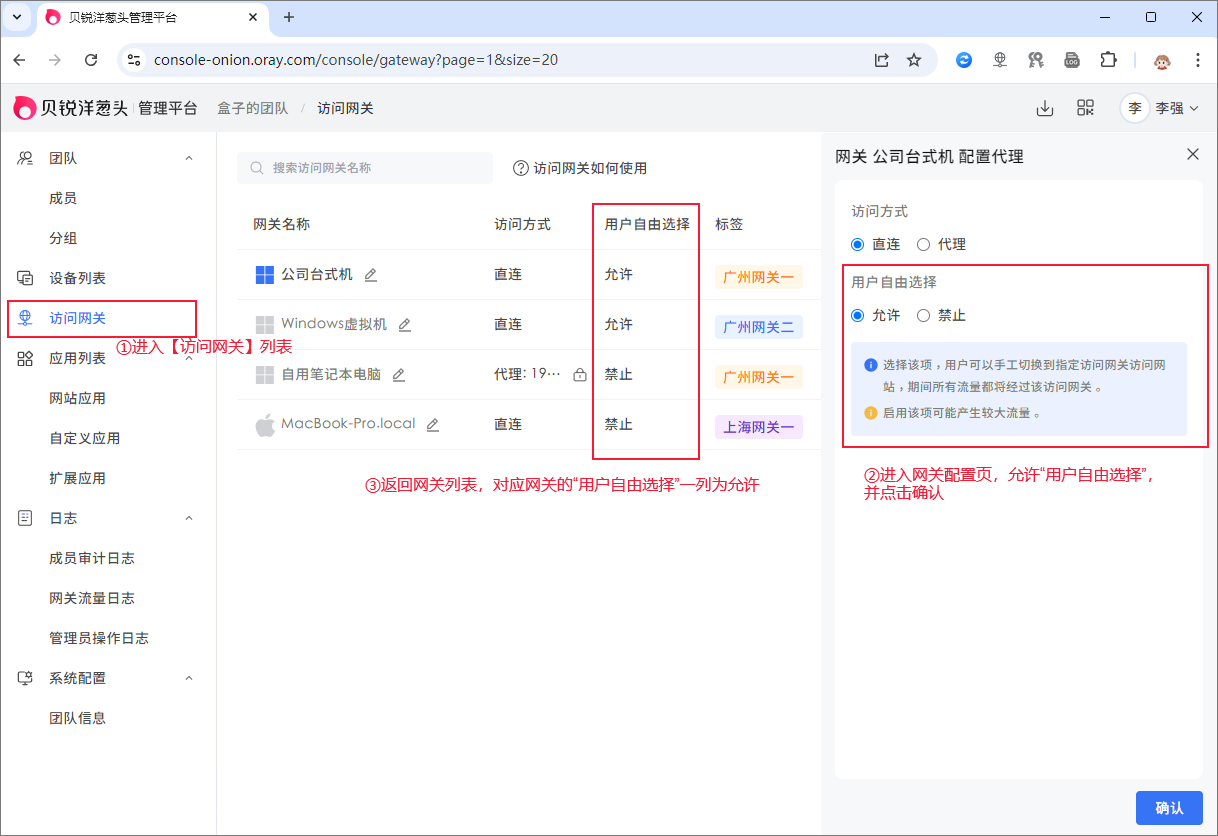Select 直连 access method radio
Screen dimensions: 1218x836
click(x=857, y=244)
